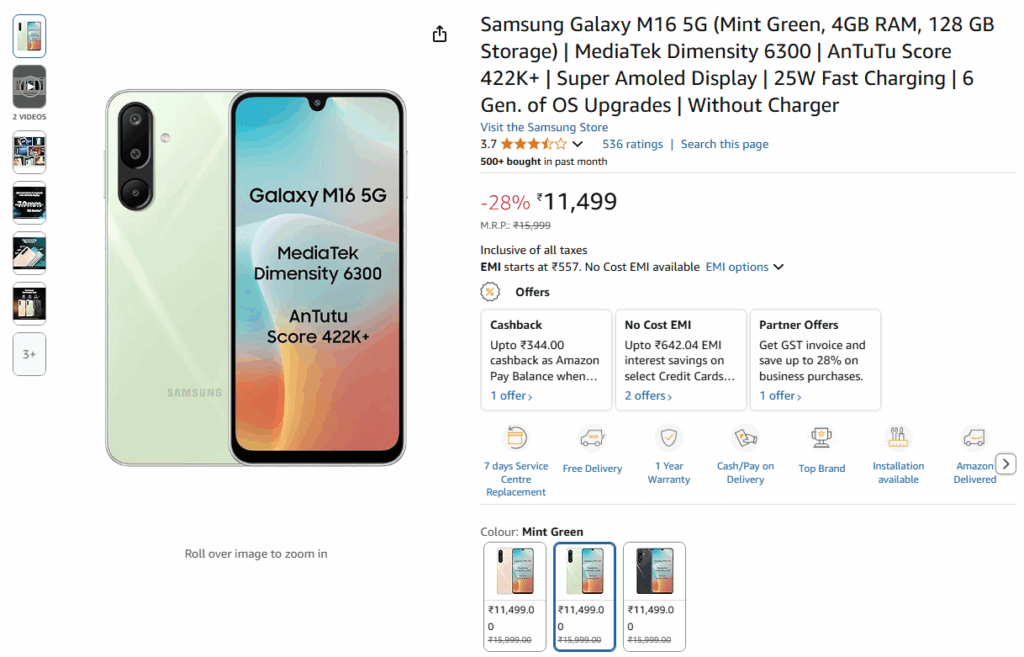Screen dimensions: 1024x657
Task: Select the black colour variant swatch
Action: coord(654,596)
